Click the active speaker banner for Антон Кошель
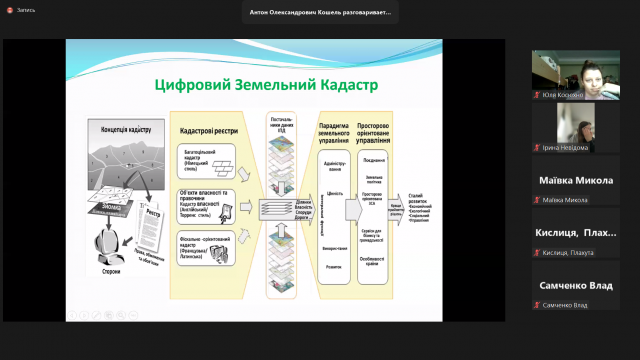The width and height of the screenshot is (640, 360). click(320, 12)
